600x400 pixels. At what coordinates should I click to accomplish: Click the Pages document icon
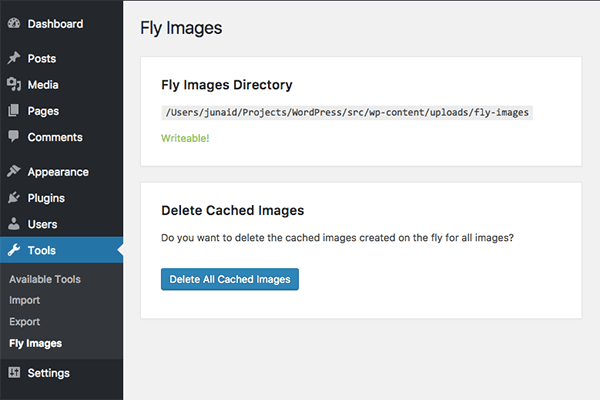(x=13, y=110)
